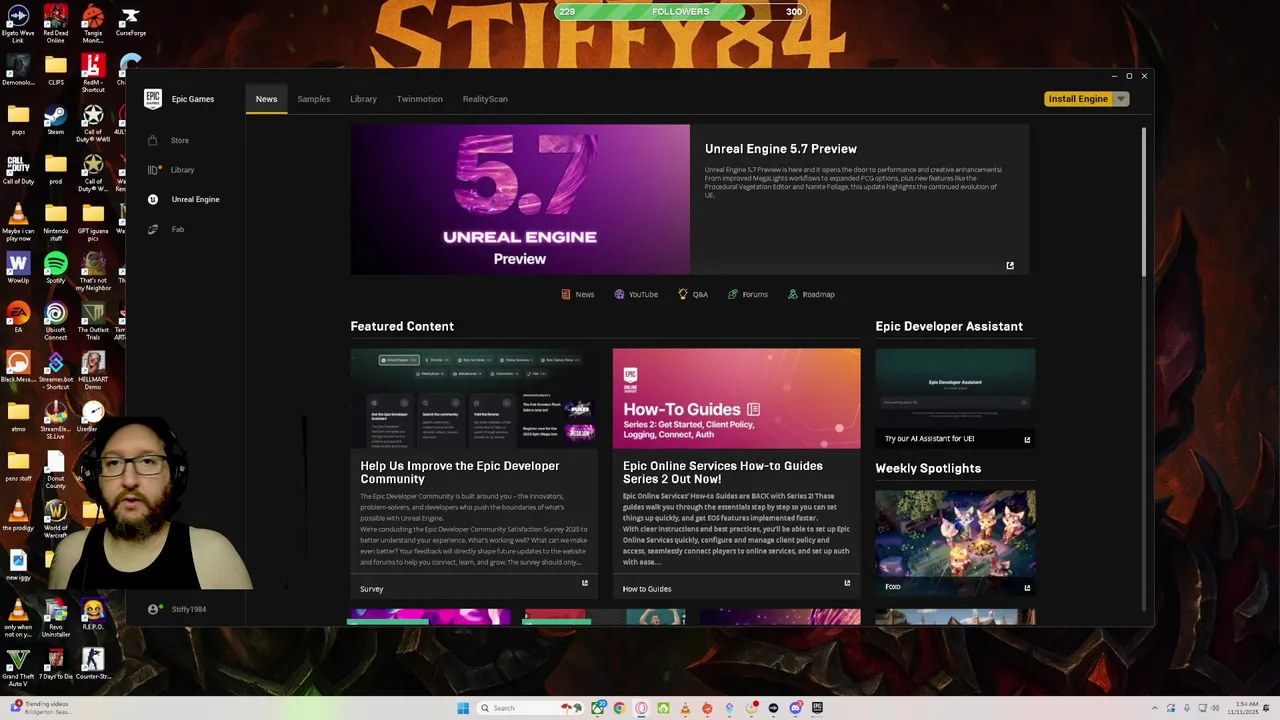Screen dimensions: 1280x720
Task: Click the launcher vertical scrollbar
Action: (1144, 200)
